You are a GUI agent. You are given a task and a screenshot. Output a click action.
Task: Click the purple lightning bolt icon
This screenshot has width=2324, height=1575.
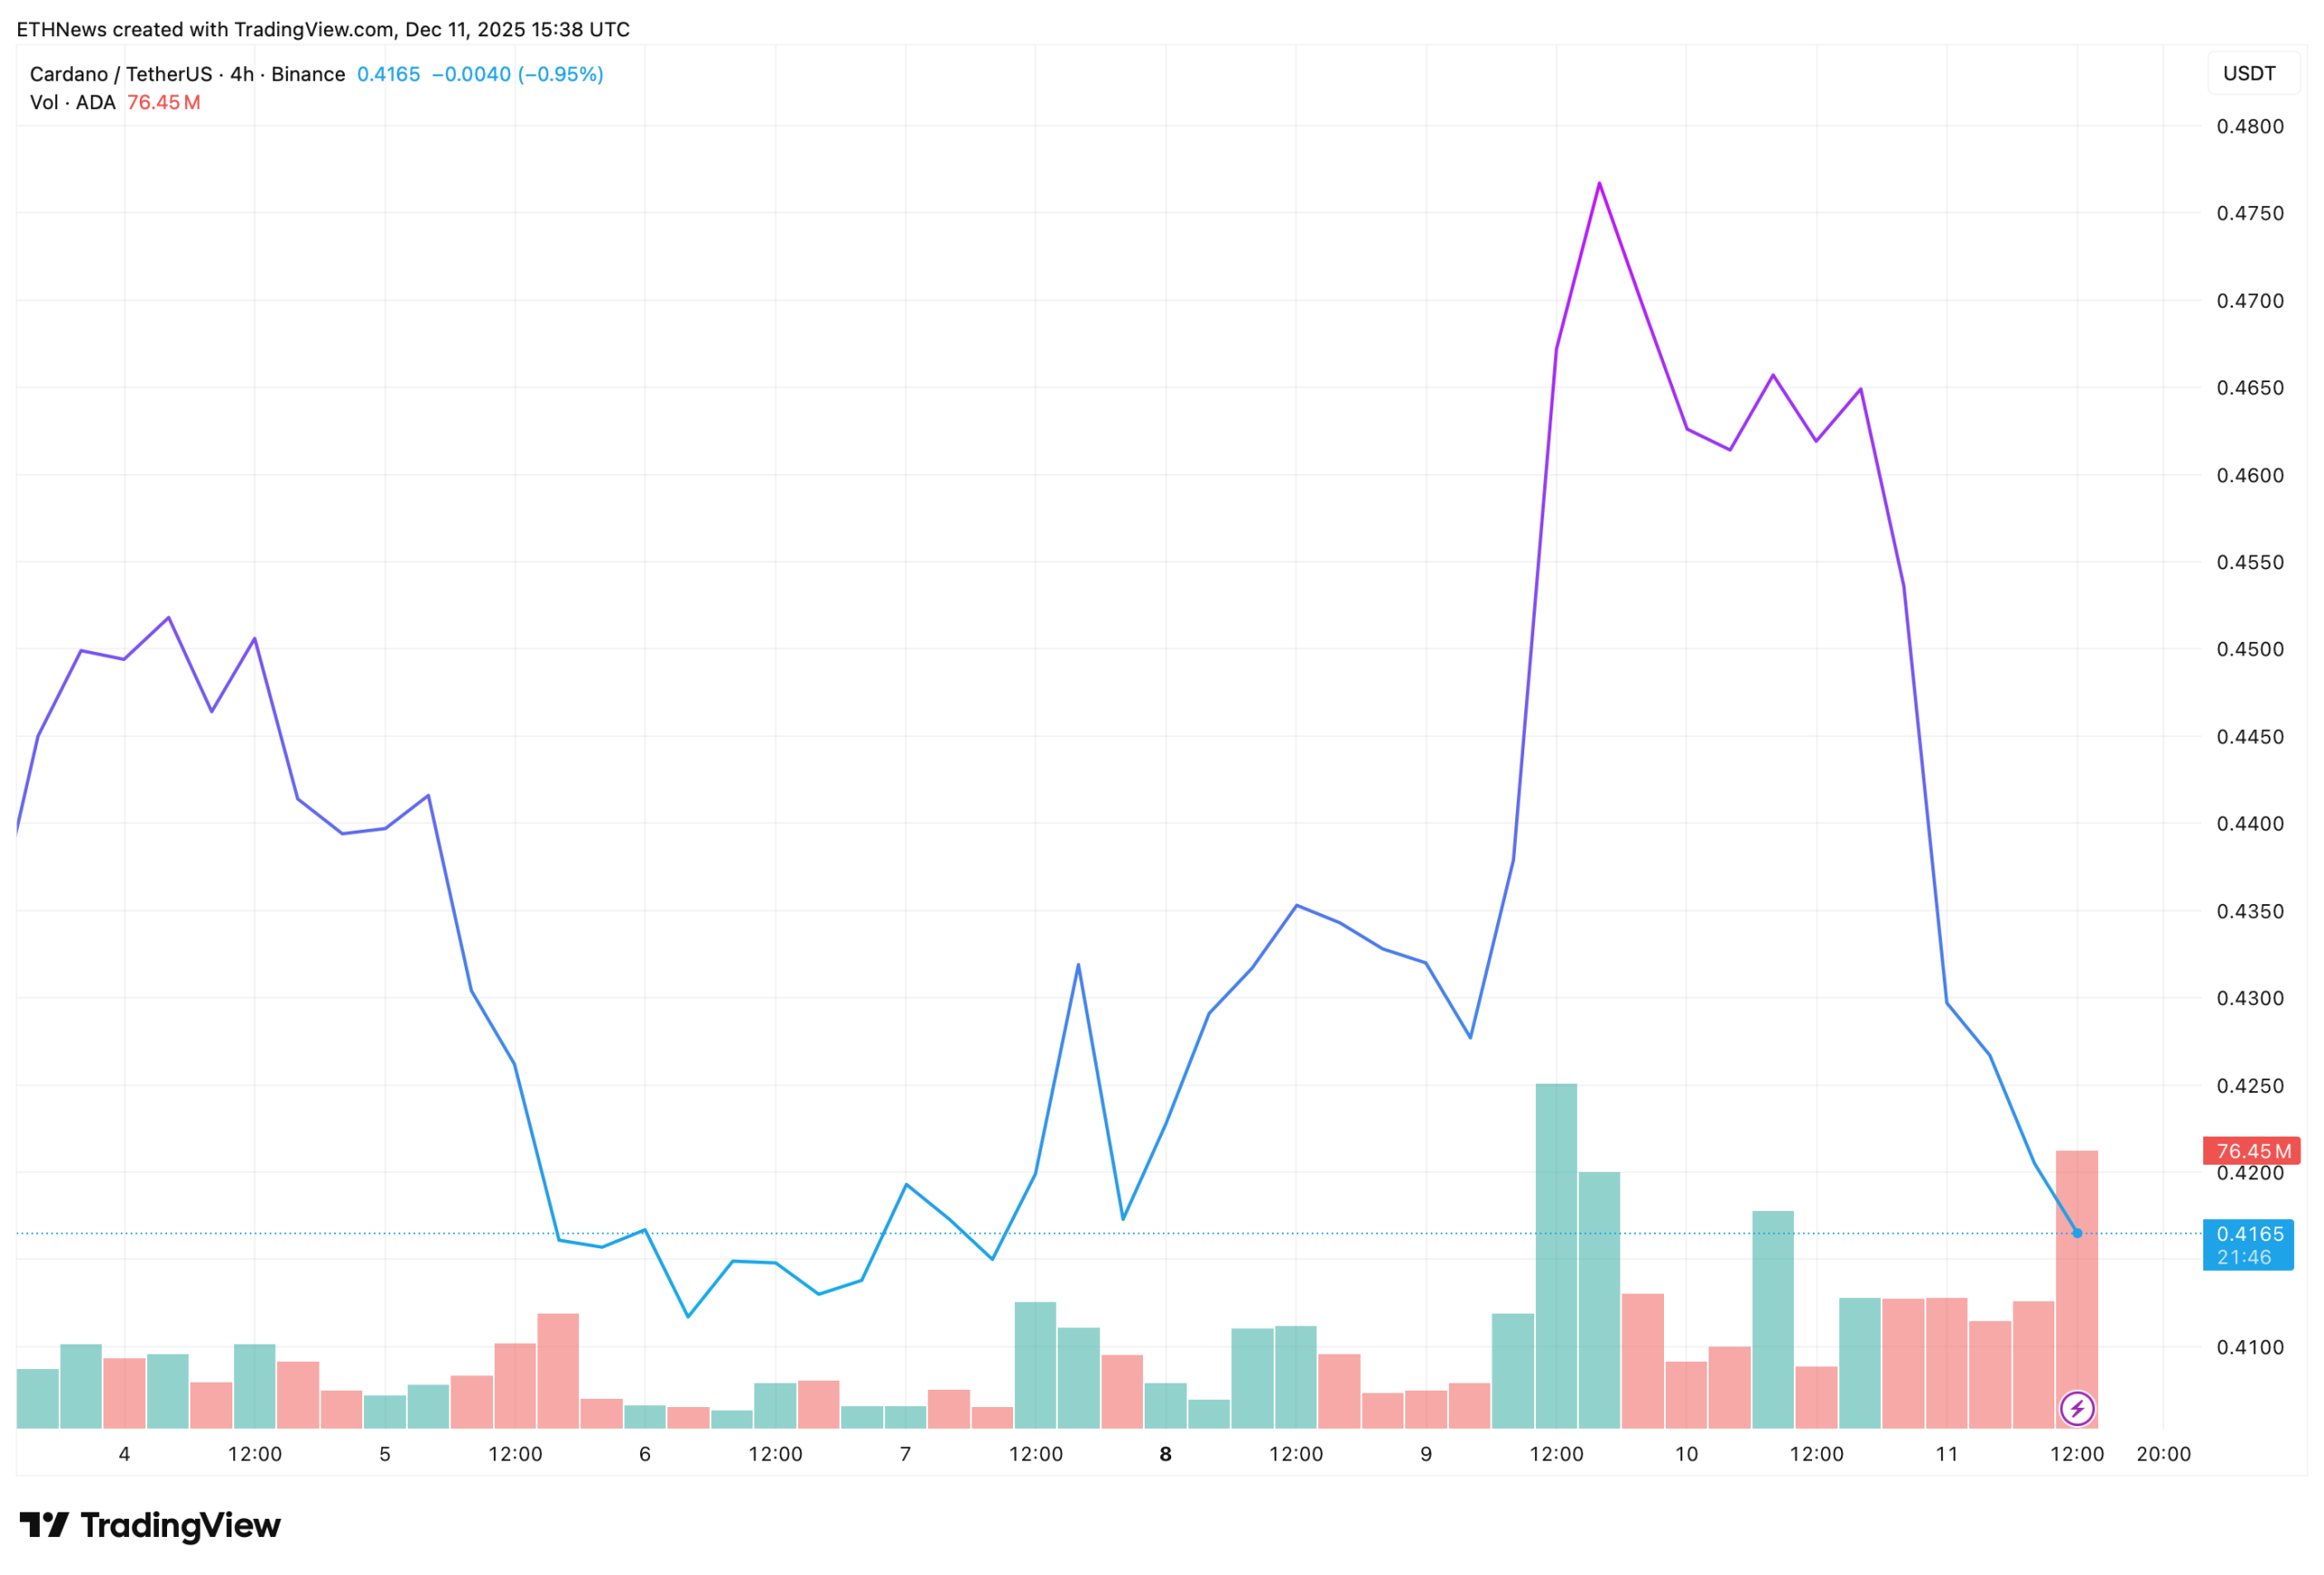(x=2077, y=1409)
